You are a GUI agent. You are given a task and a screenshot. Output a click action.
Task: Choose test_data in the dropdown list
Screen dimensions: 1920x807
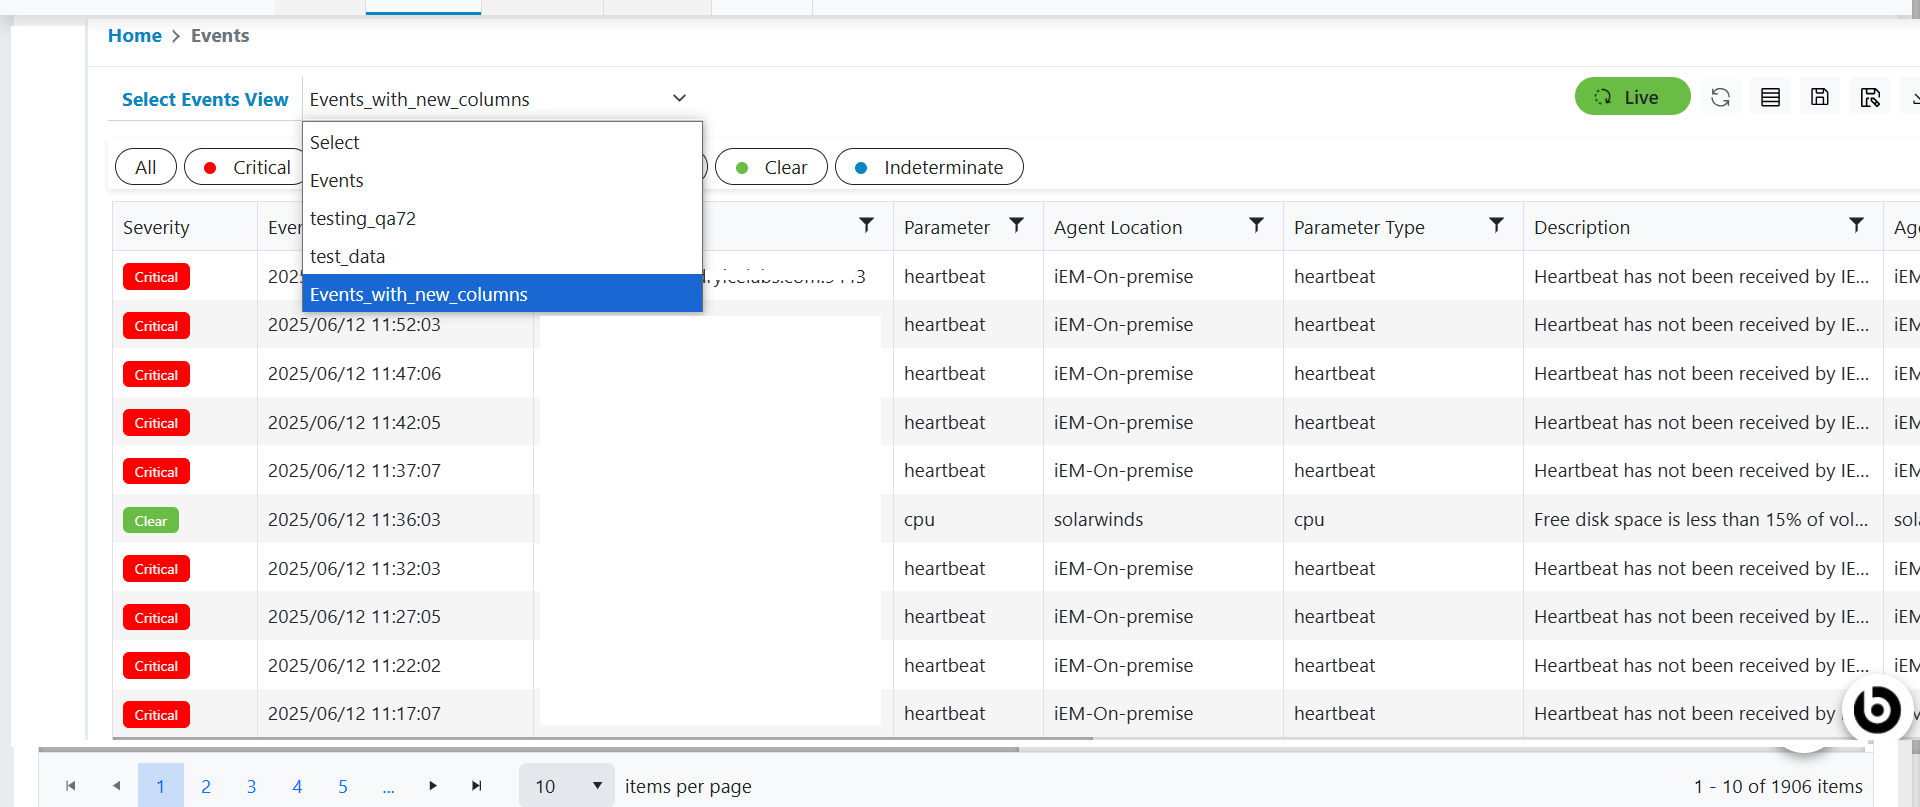click(347, 256)
